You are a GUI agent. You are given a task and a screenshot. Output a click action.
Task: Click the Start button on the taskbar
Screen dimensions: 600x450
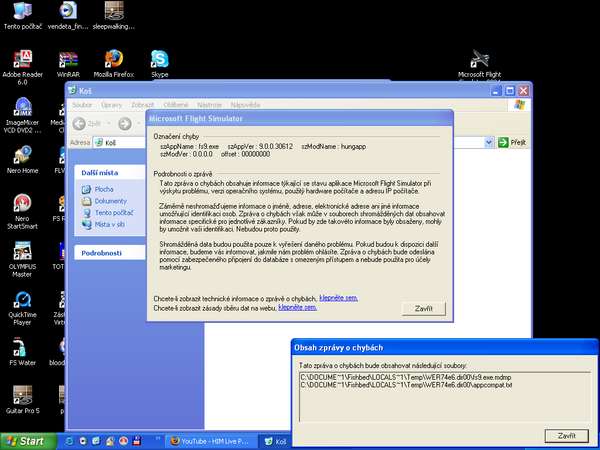[x=28, y=441]
